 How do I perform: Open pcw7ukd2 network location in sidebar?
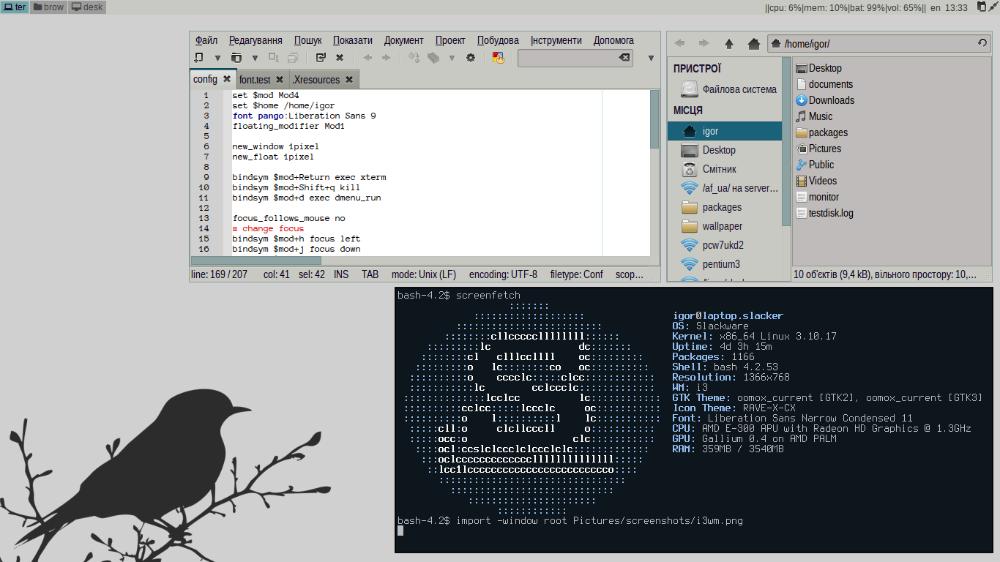[x=724, y=245]
